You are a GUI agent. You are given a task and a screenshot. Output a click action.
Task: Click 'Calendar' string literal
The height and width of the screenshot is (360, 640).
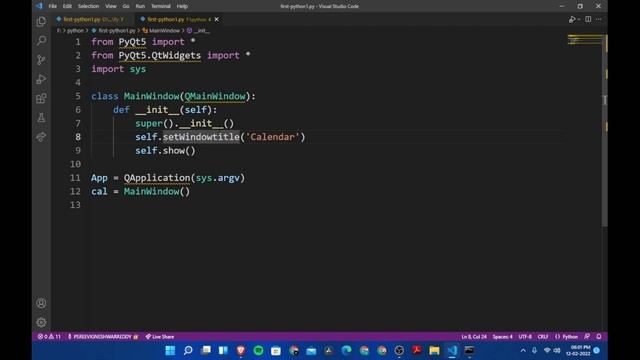tap(272, 137)
